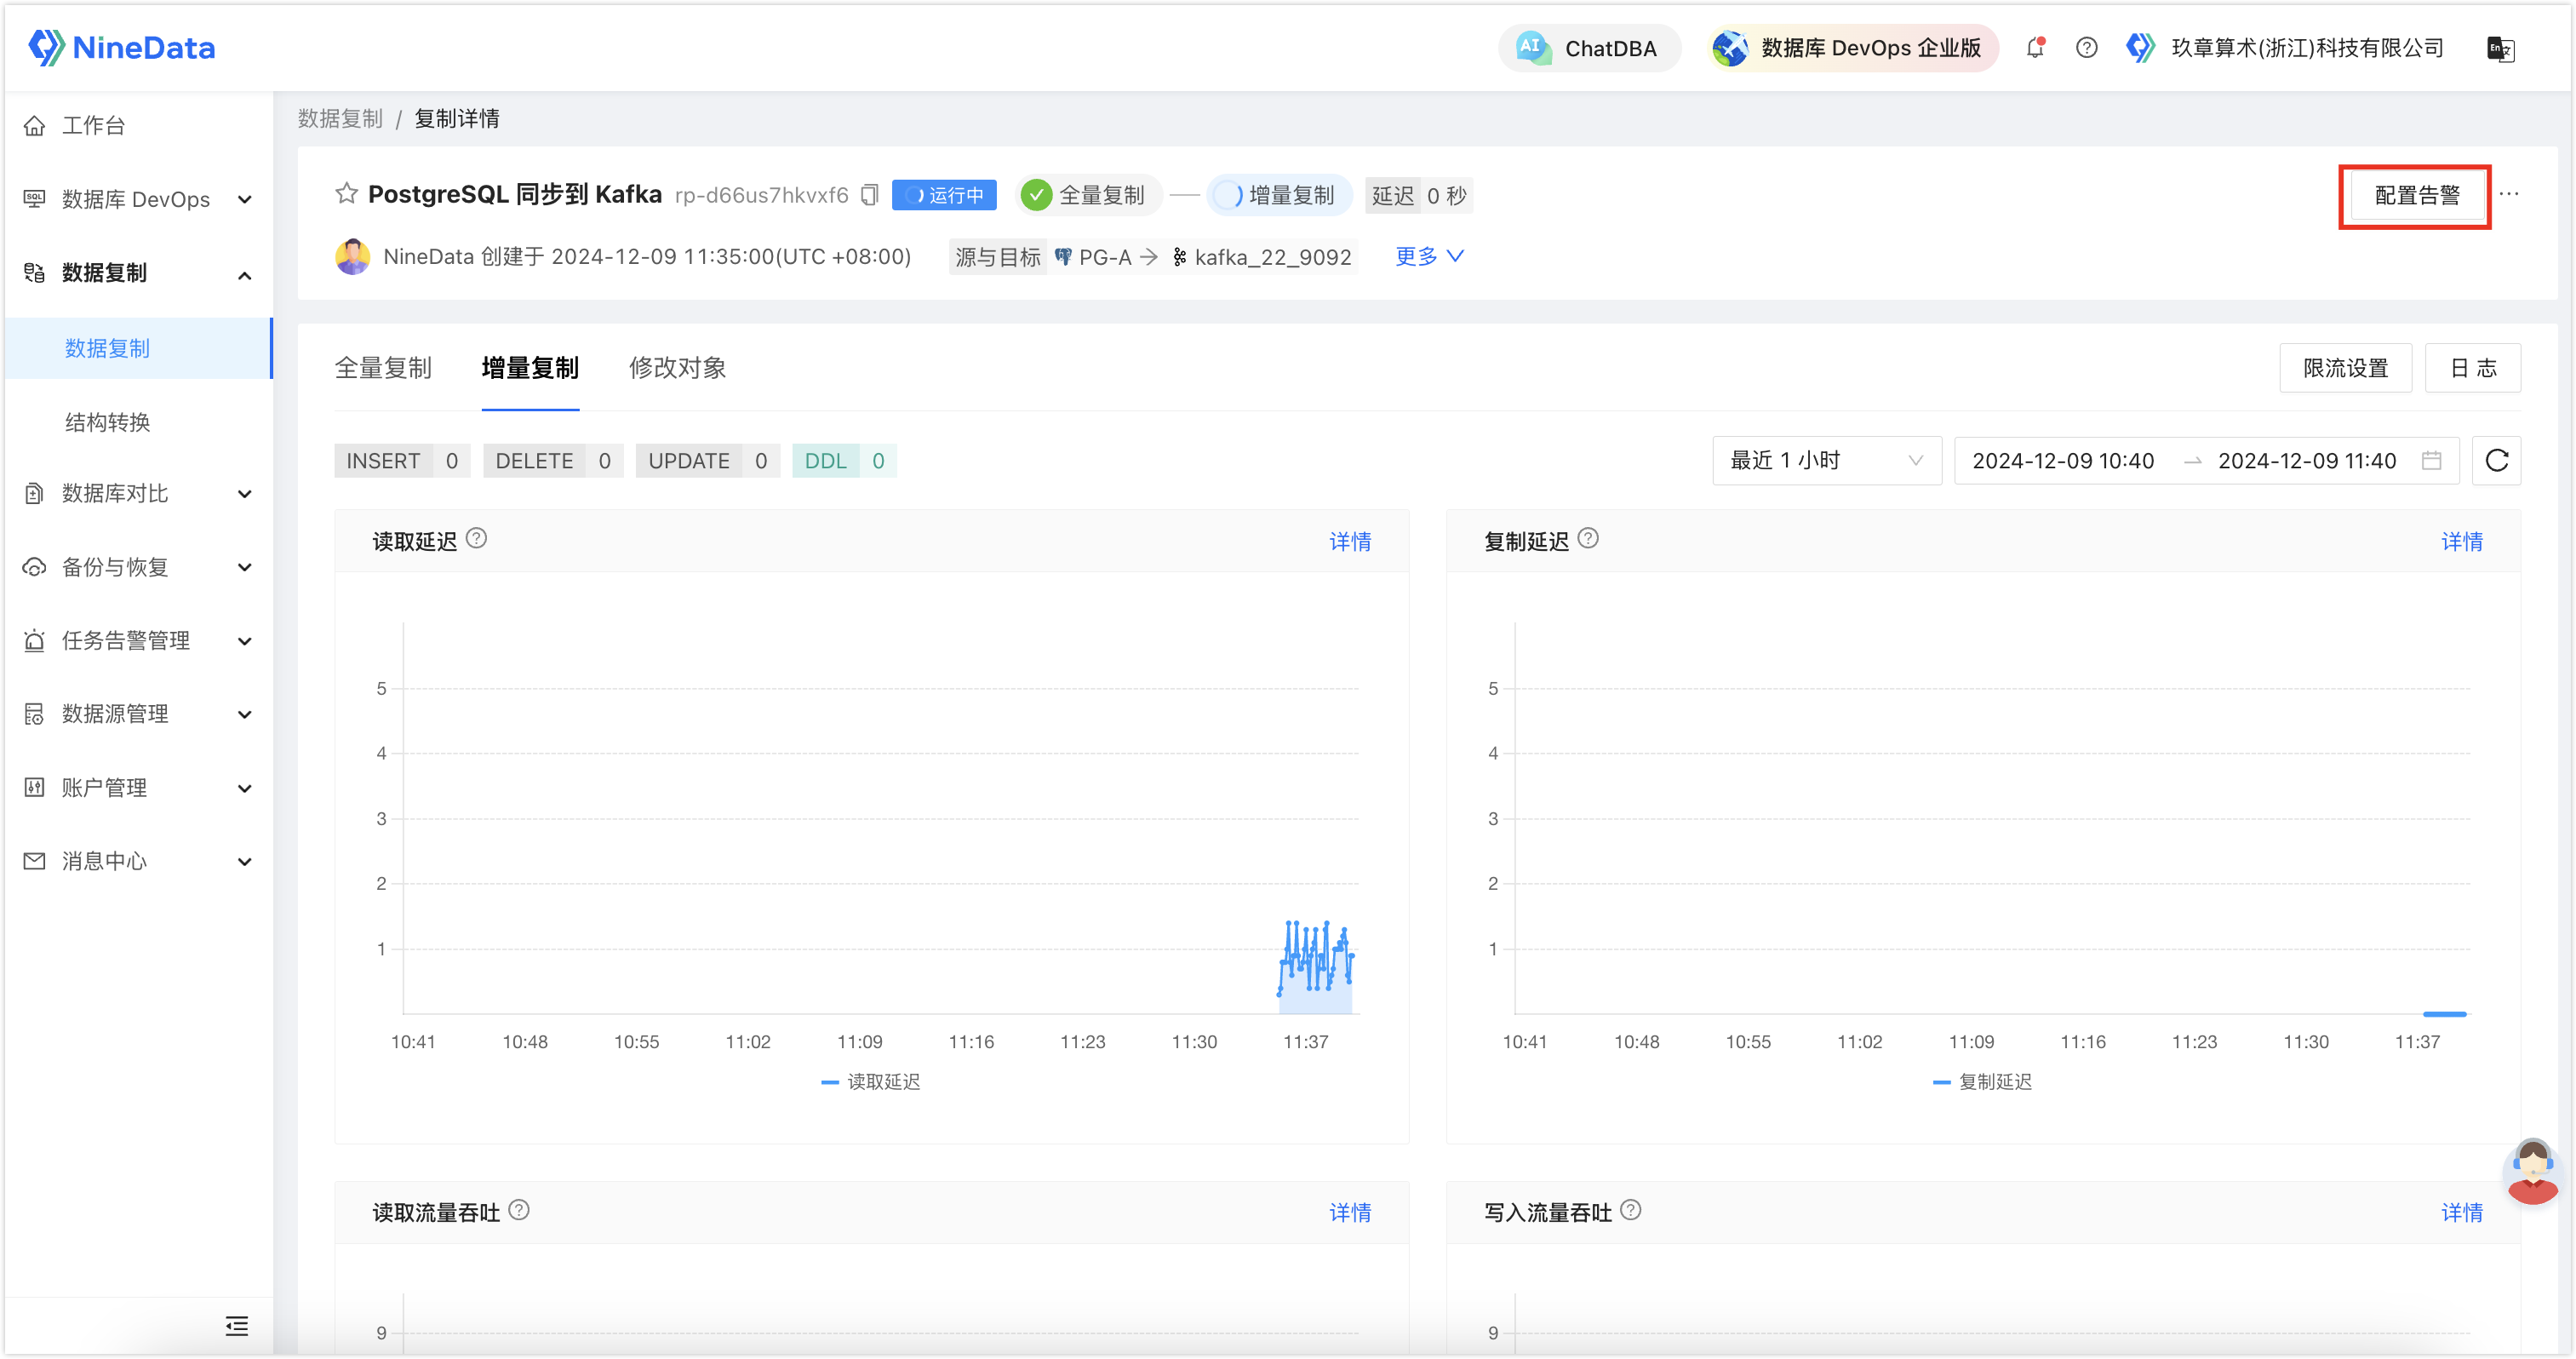Click the DDL counter tag
2576x1359 pixels.
tap(844, 461)
